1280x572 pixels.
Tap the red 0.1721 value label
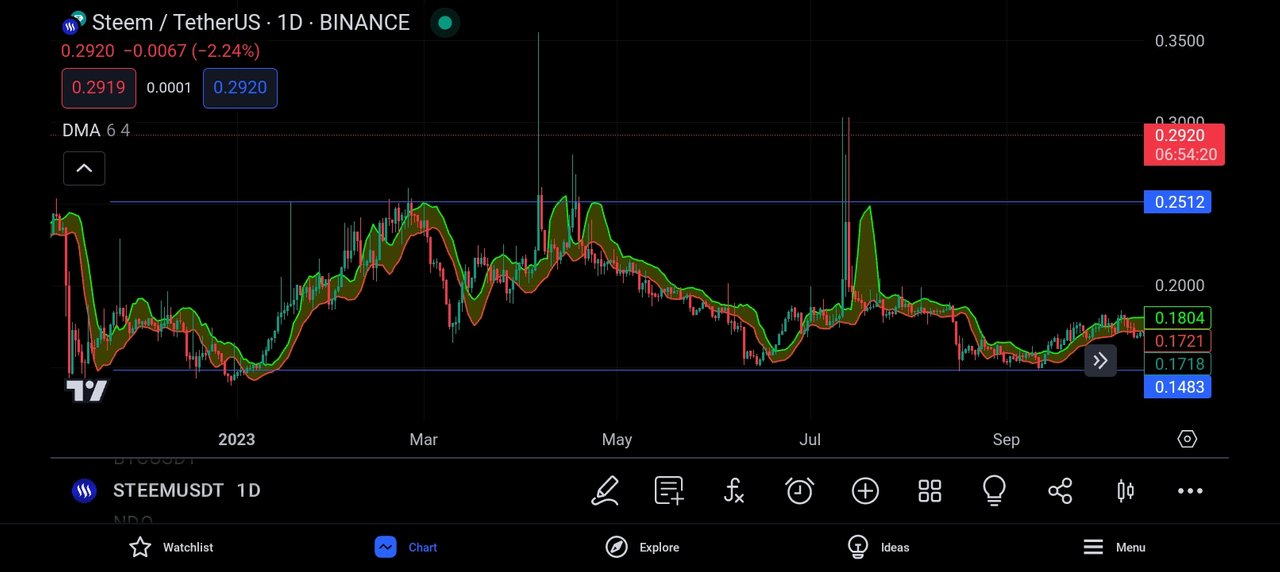click(1177, 341)
